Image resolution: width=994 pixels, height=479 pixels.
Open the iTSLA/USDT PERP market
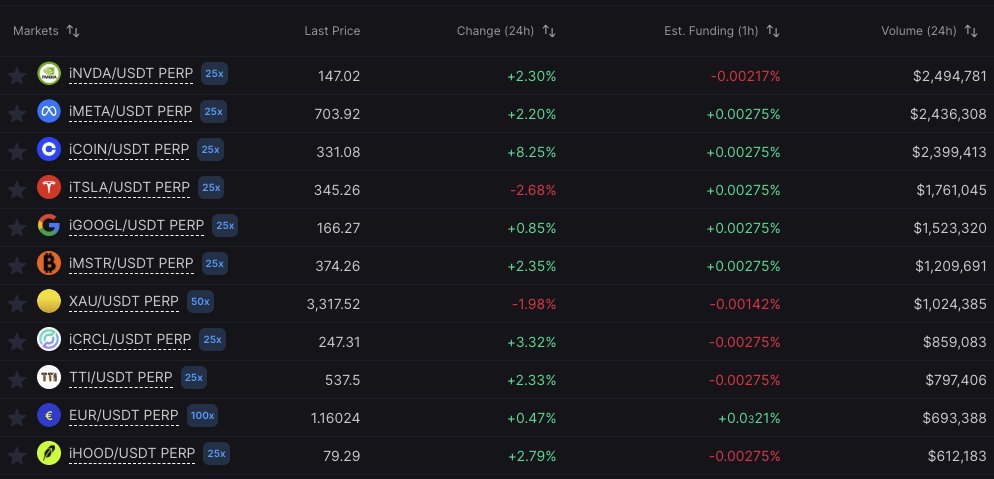[x=129, y=188]
